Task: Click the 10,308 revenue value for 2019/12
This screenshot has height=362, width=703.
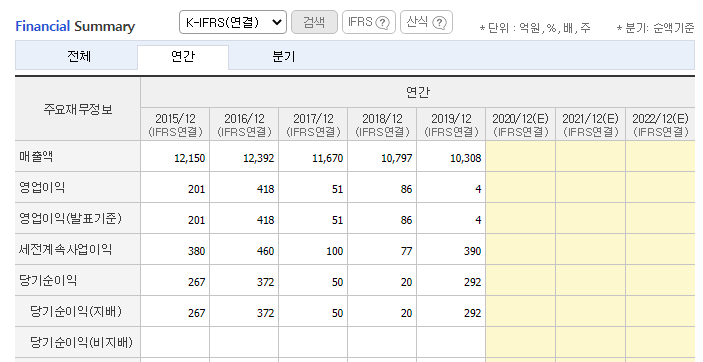Action: click(x=466, y=158)
